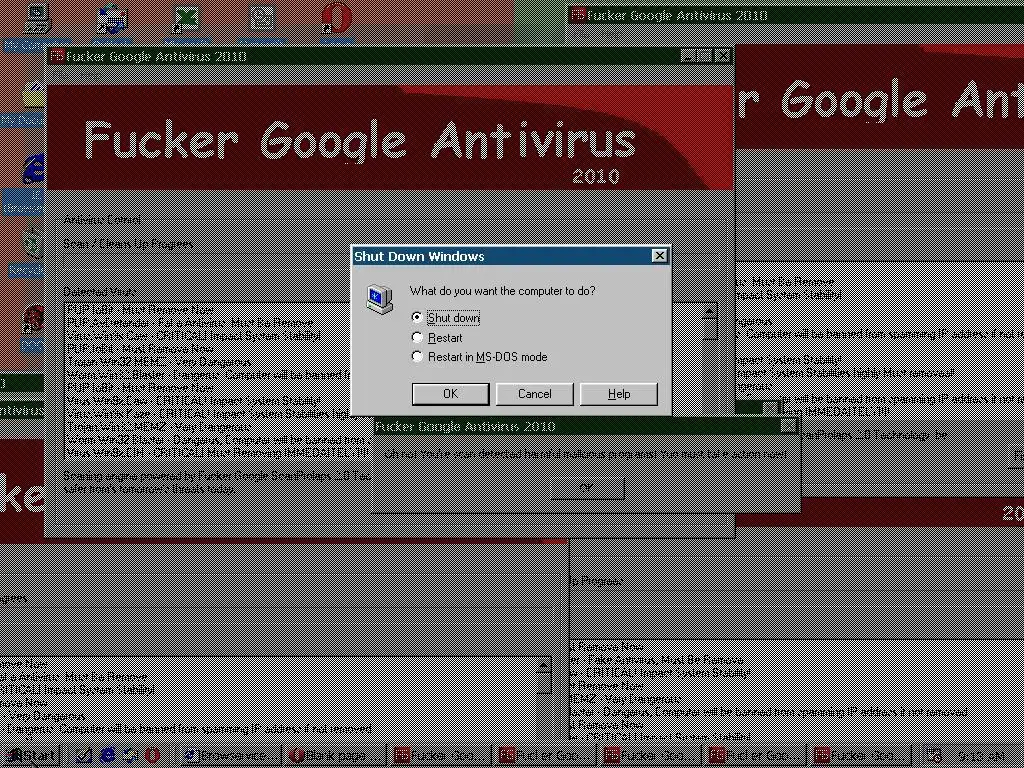Image resolution: width=1024 pixels, height=768 pixels.
Task: Select Virus.Win9x.Fuze row in main window list
Action: pos(209,414)
